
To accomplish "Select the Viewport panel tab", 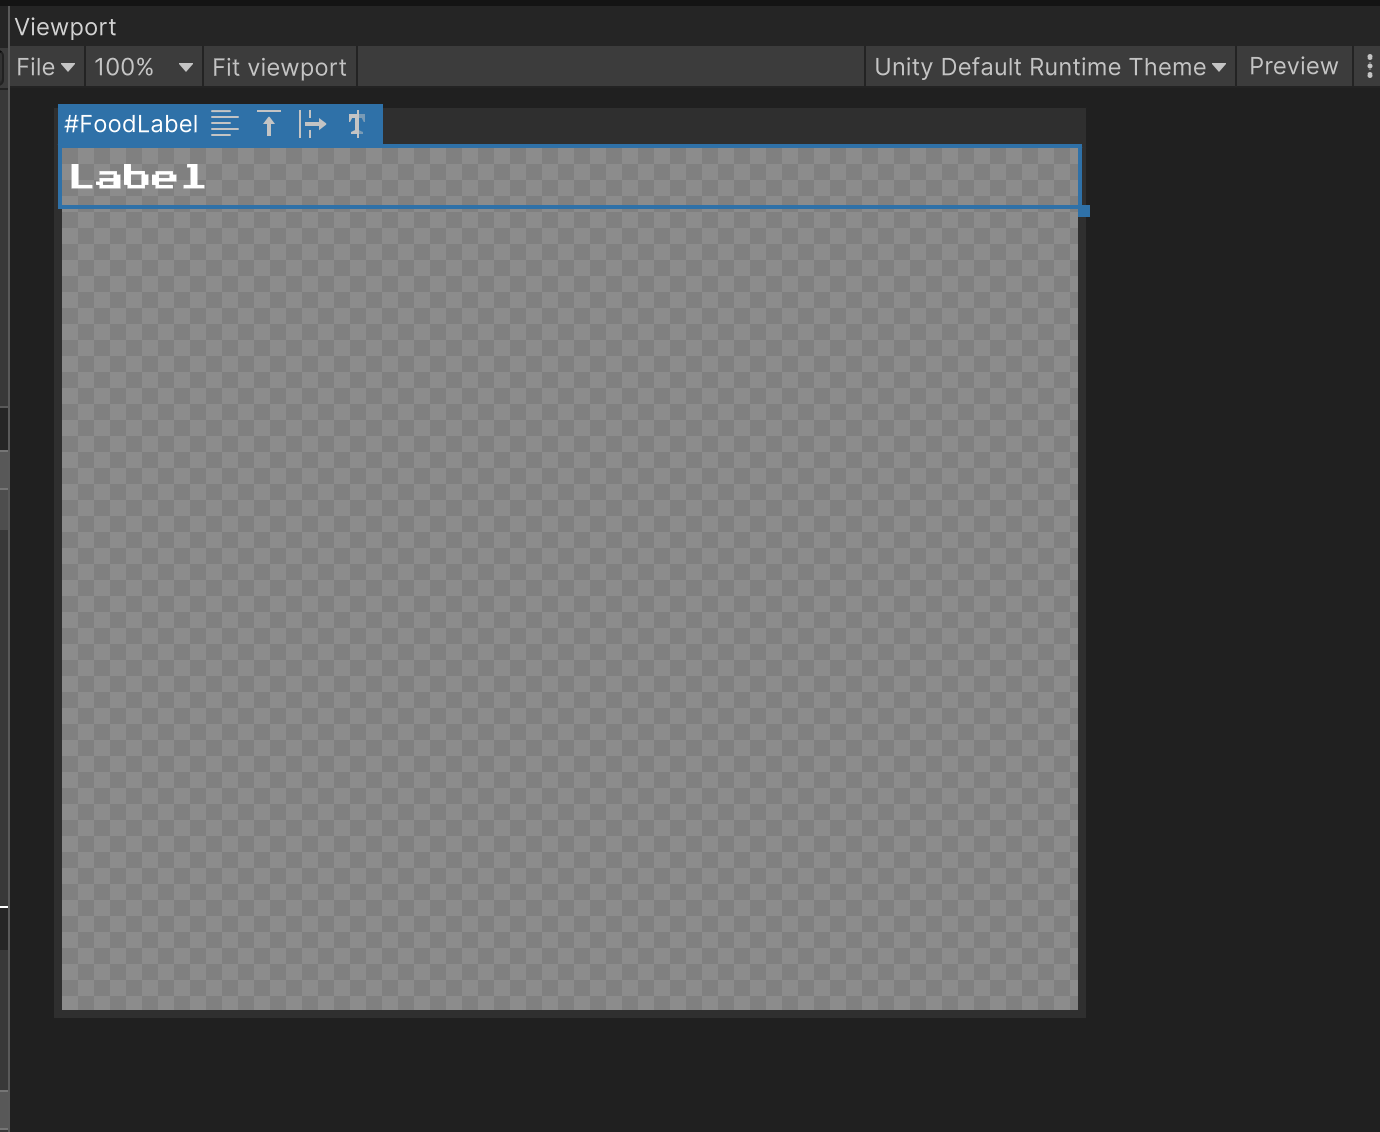I will point(66,27).
